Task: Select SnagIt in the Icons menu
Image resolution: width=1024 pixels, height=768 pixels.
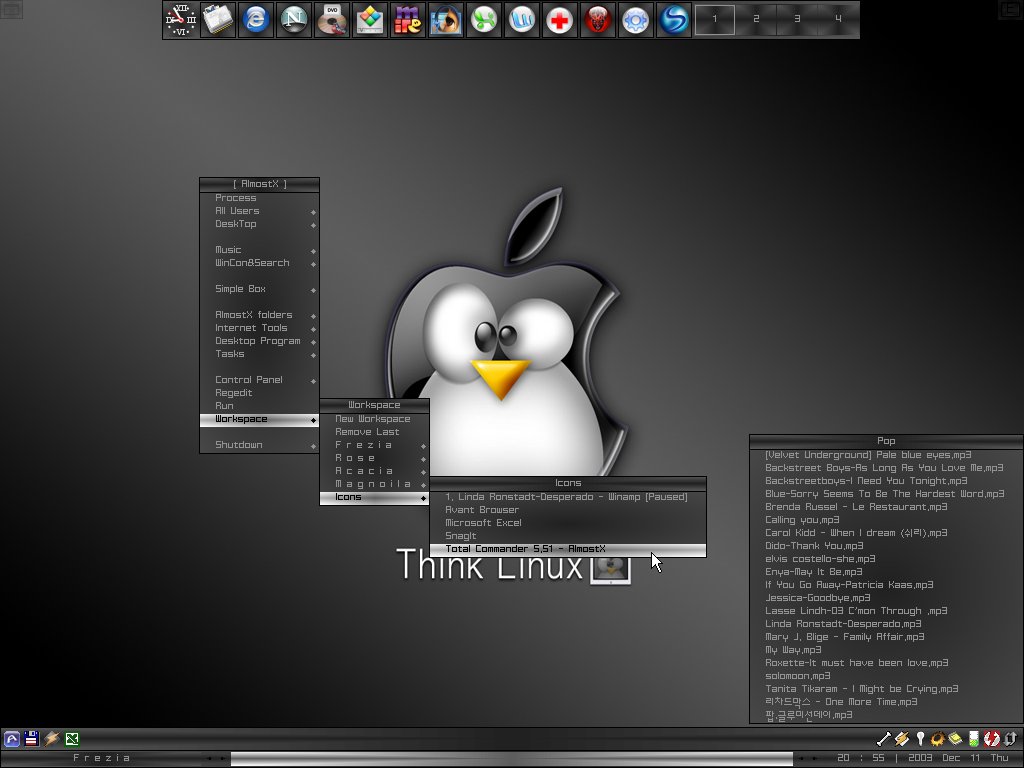Action: pos(568,536)
